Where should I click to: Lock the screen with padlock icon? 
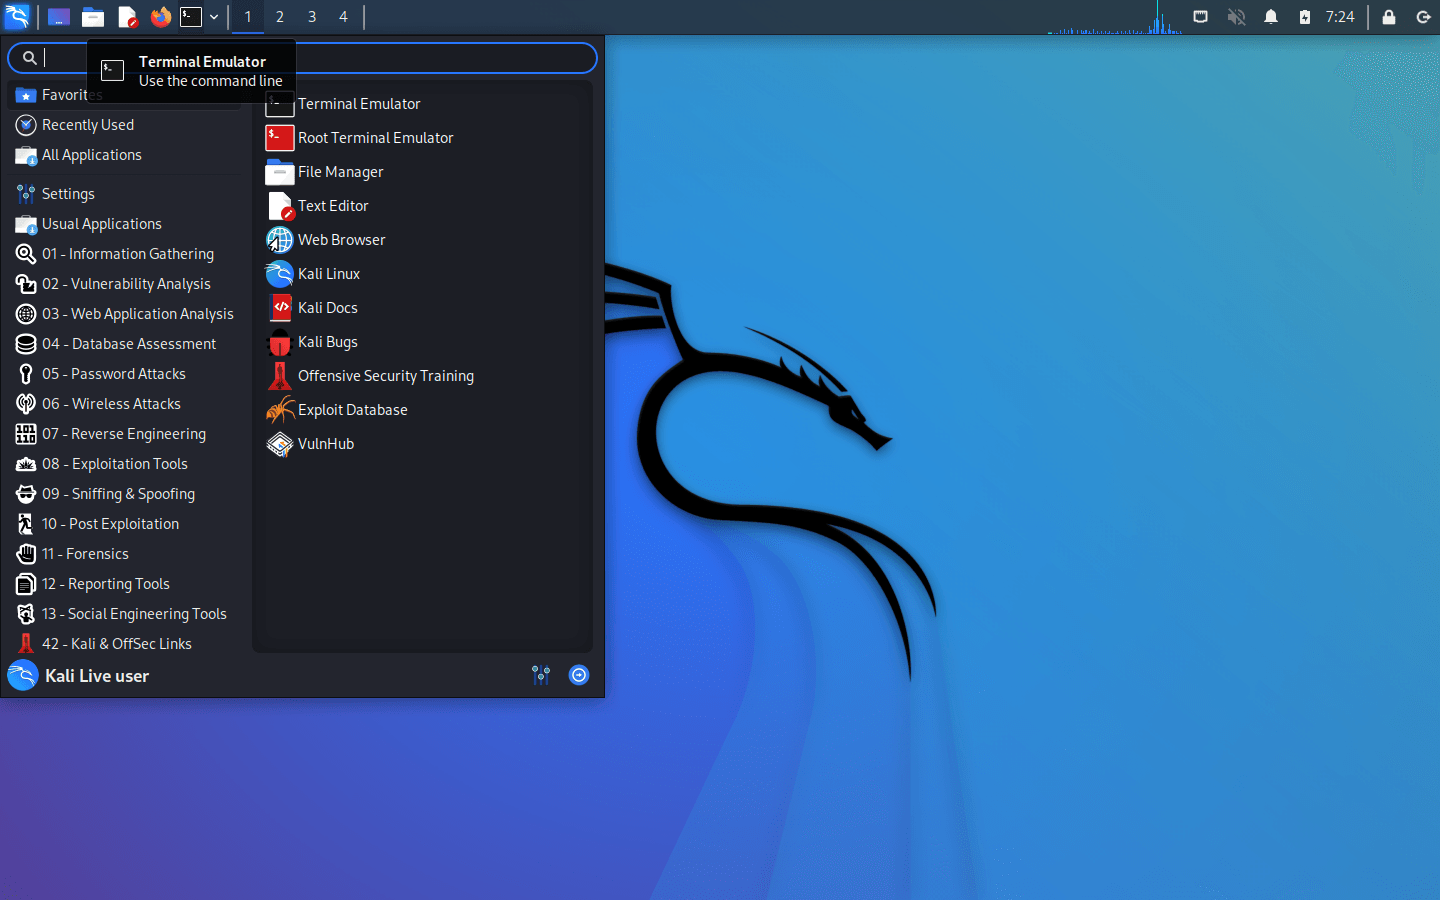1389,17
